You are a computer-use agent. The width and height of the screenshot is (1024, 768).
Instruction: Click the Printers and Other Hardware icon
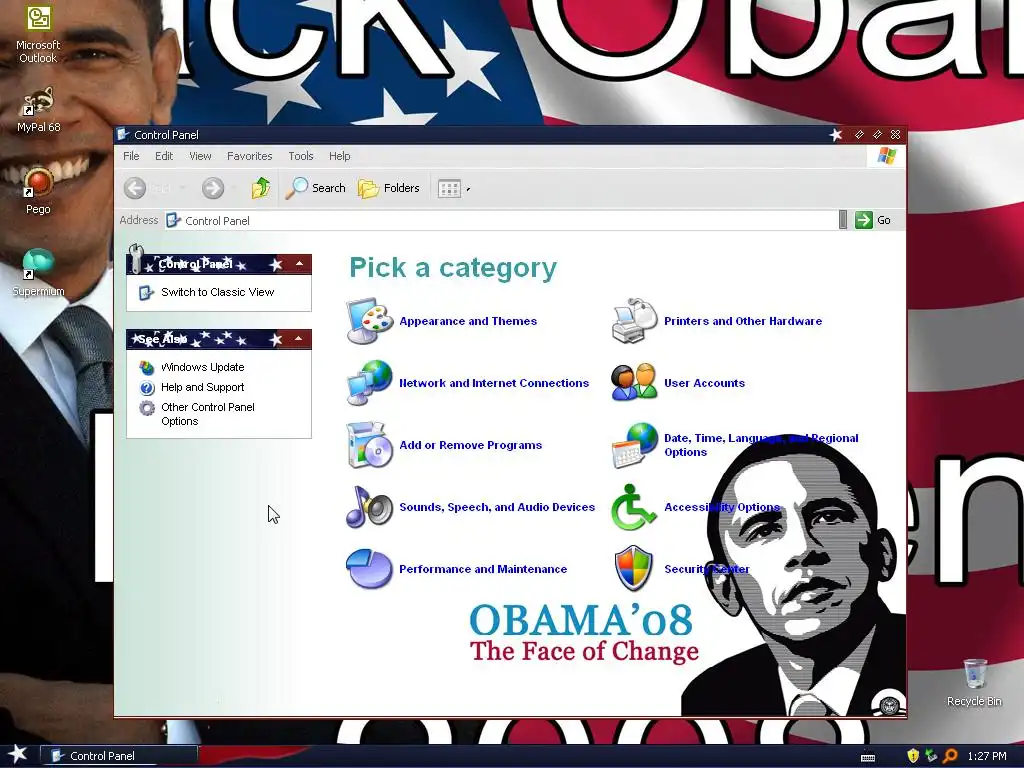click(x=634, y=321)
